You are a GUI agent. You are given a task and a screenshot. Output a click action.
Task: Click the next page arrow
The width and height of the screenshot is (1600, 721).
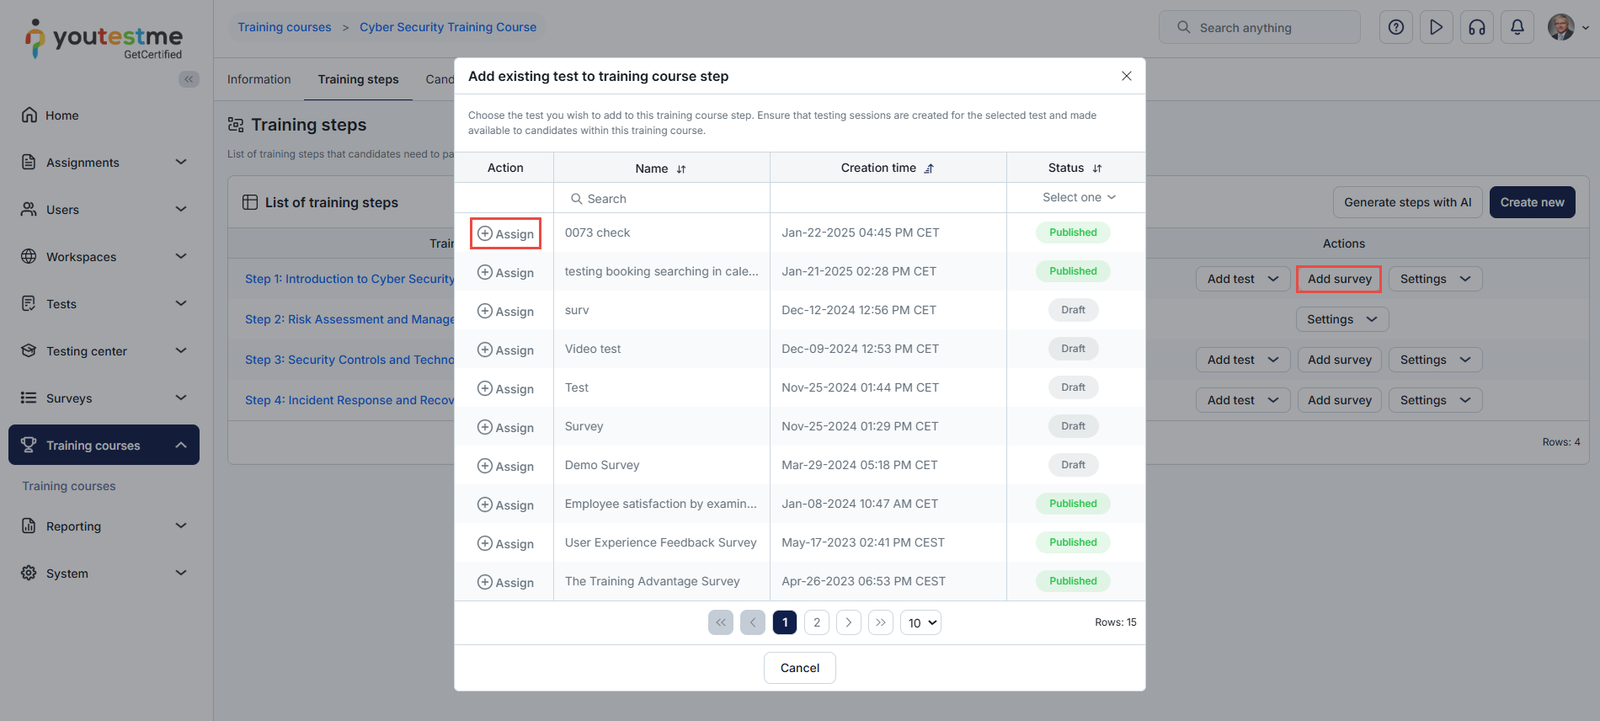click(x=848, y=623)
